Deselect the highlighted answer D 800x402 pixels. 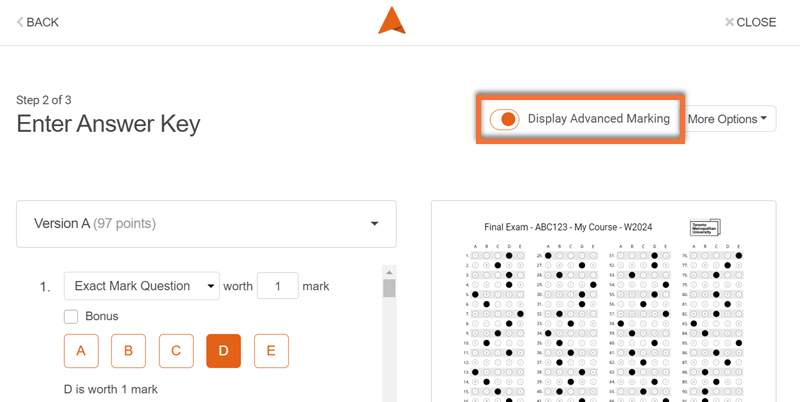tap(223, 351)
